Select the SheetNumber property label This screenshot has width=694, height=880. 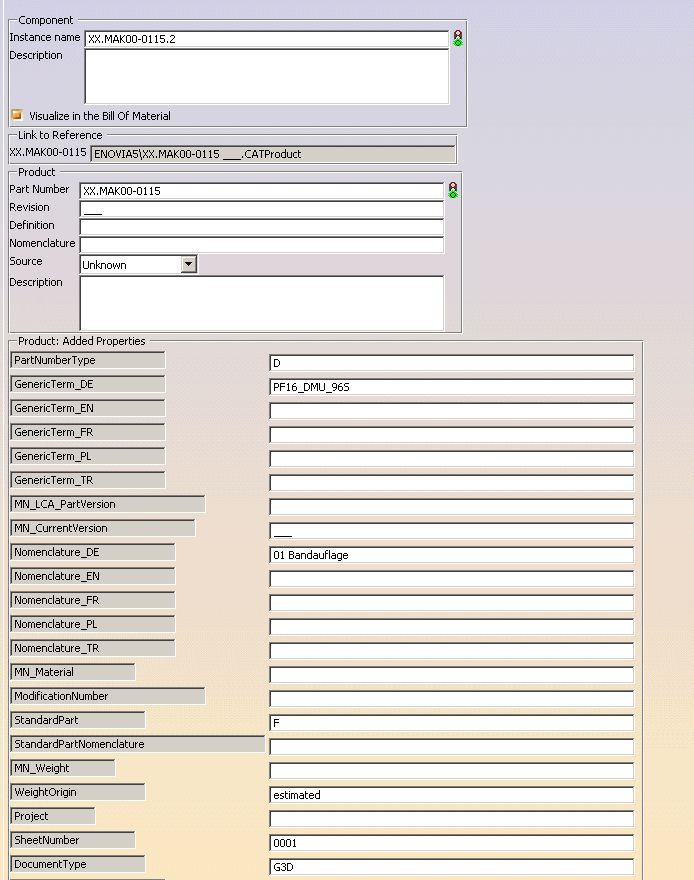coord(73,840)
